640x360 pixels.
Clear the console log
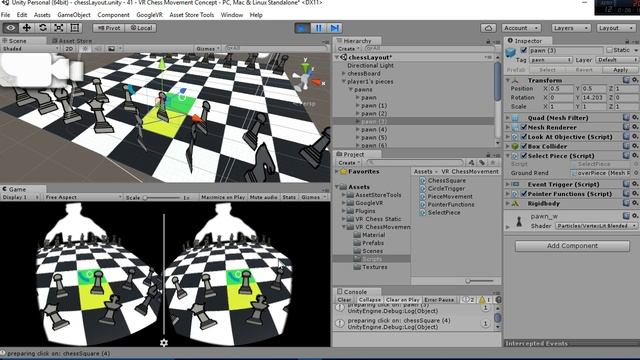click(344, 300)
